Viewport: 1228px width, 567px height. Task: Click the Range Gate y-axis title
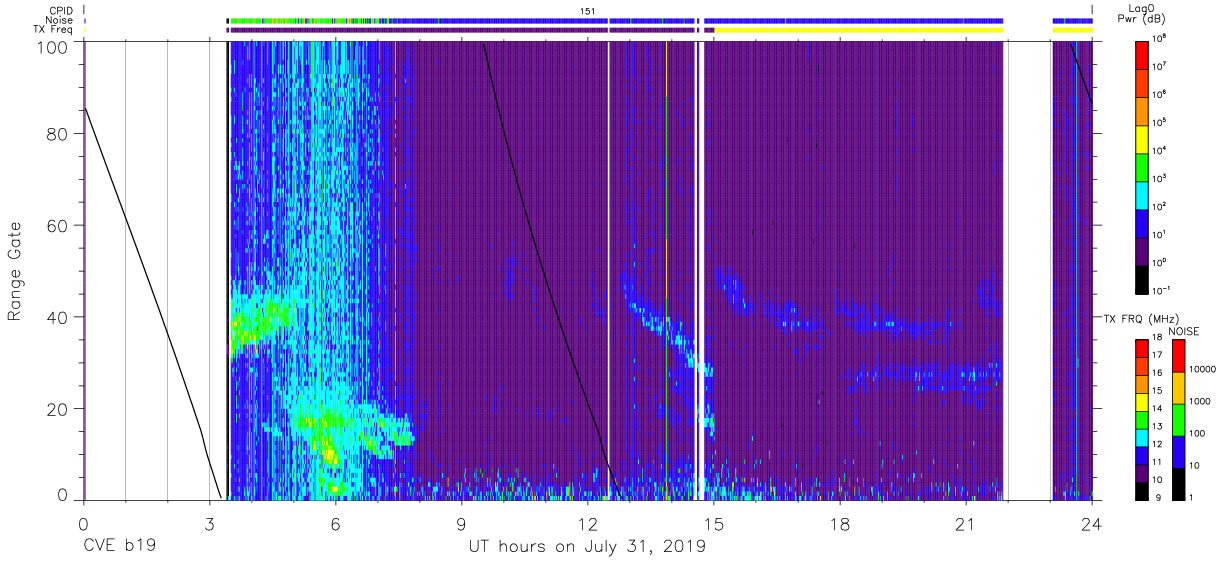16,272
